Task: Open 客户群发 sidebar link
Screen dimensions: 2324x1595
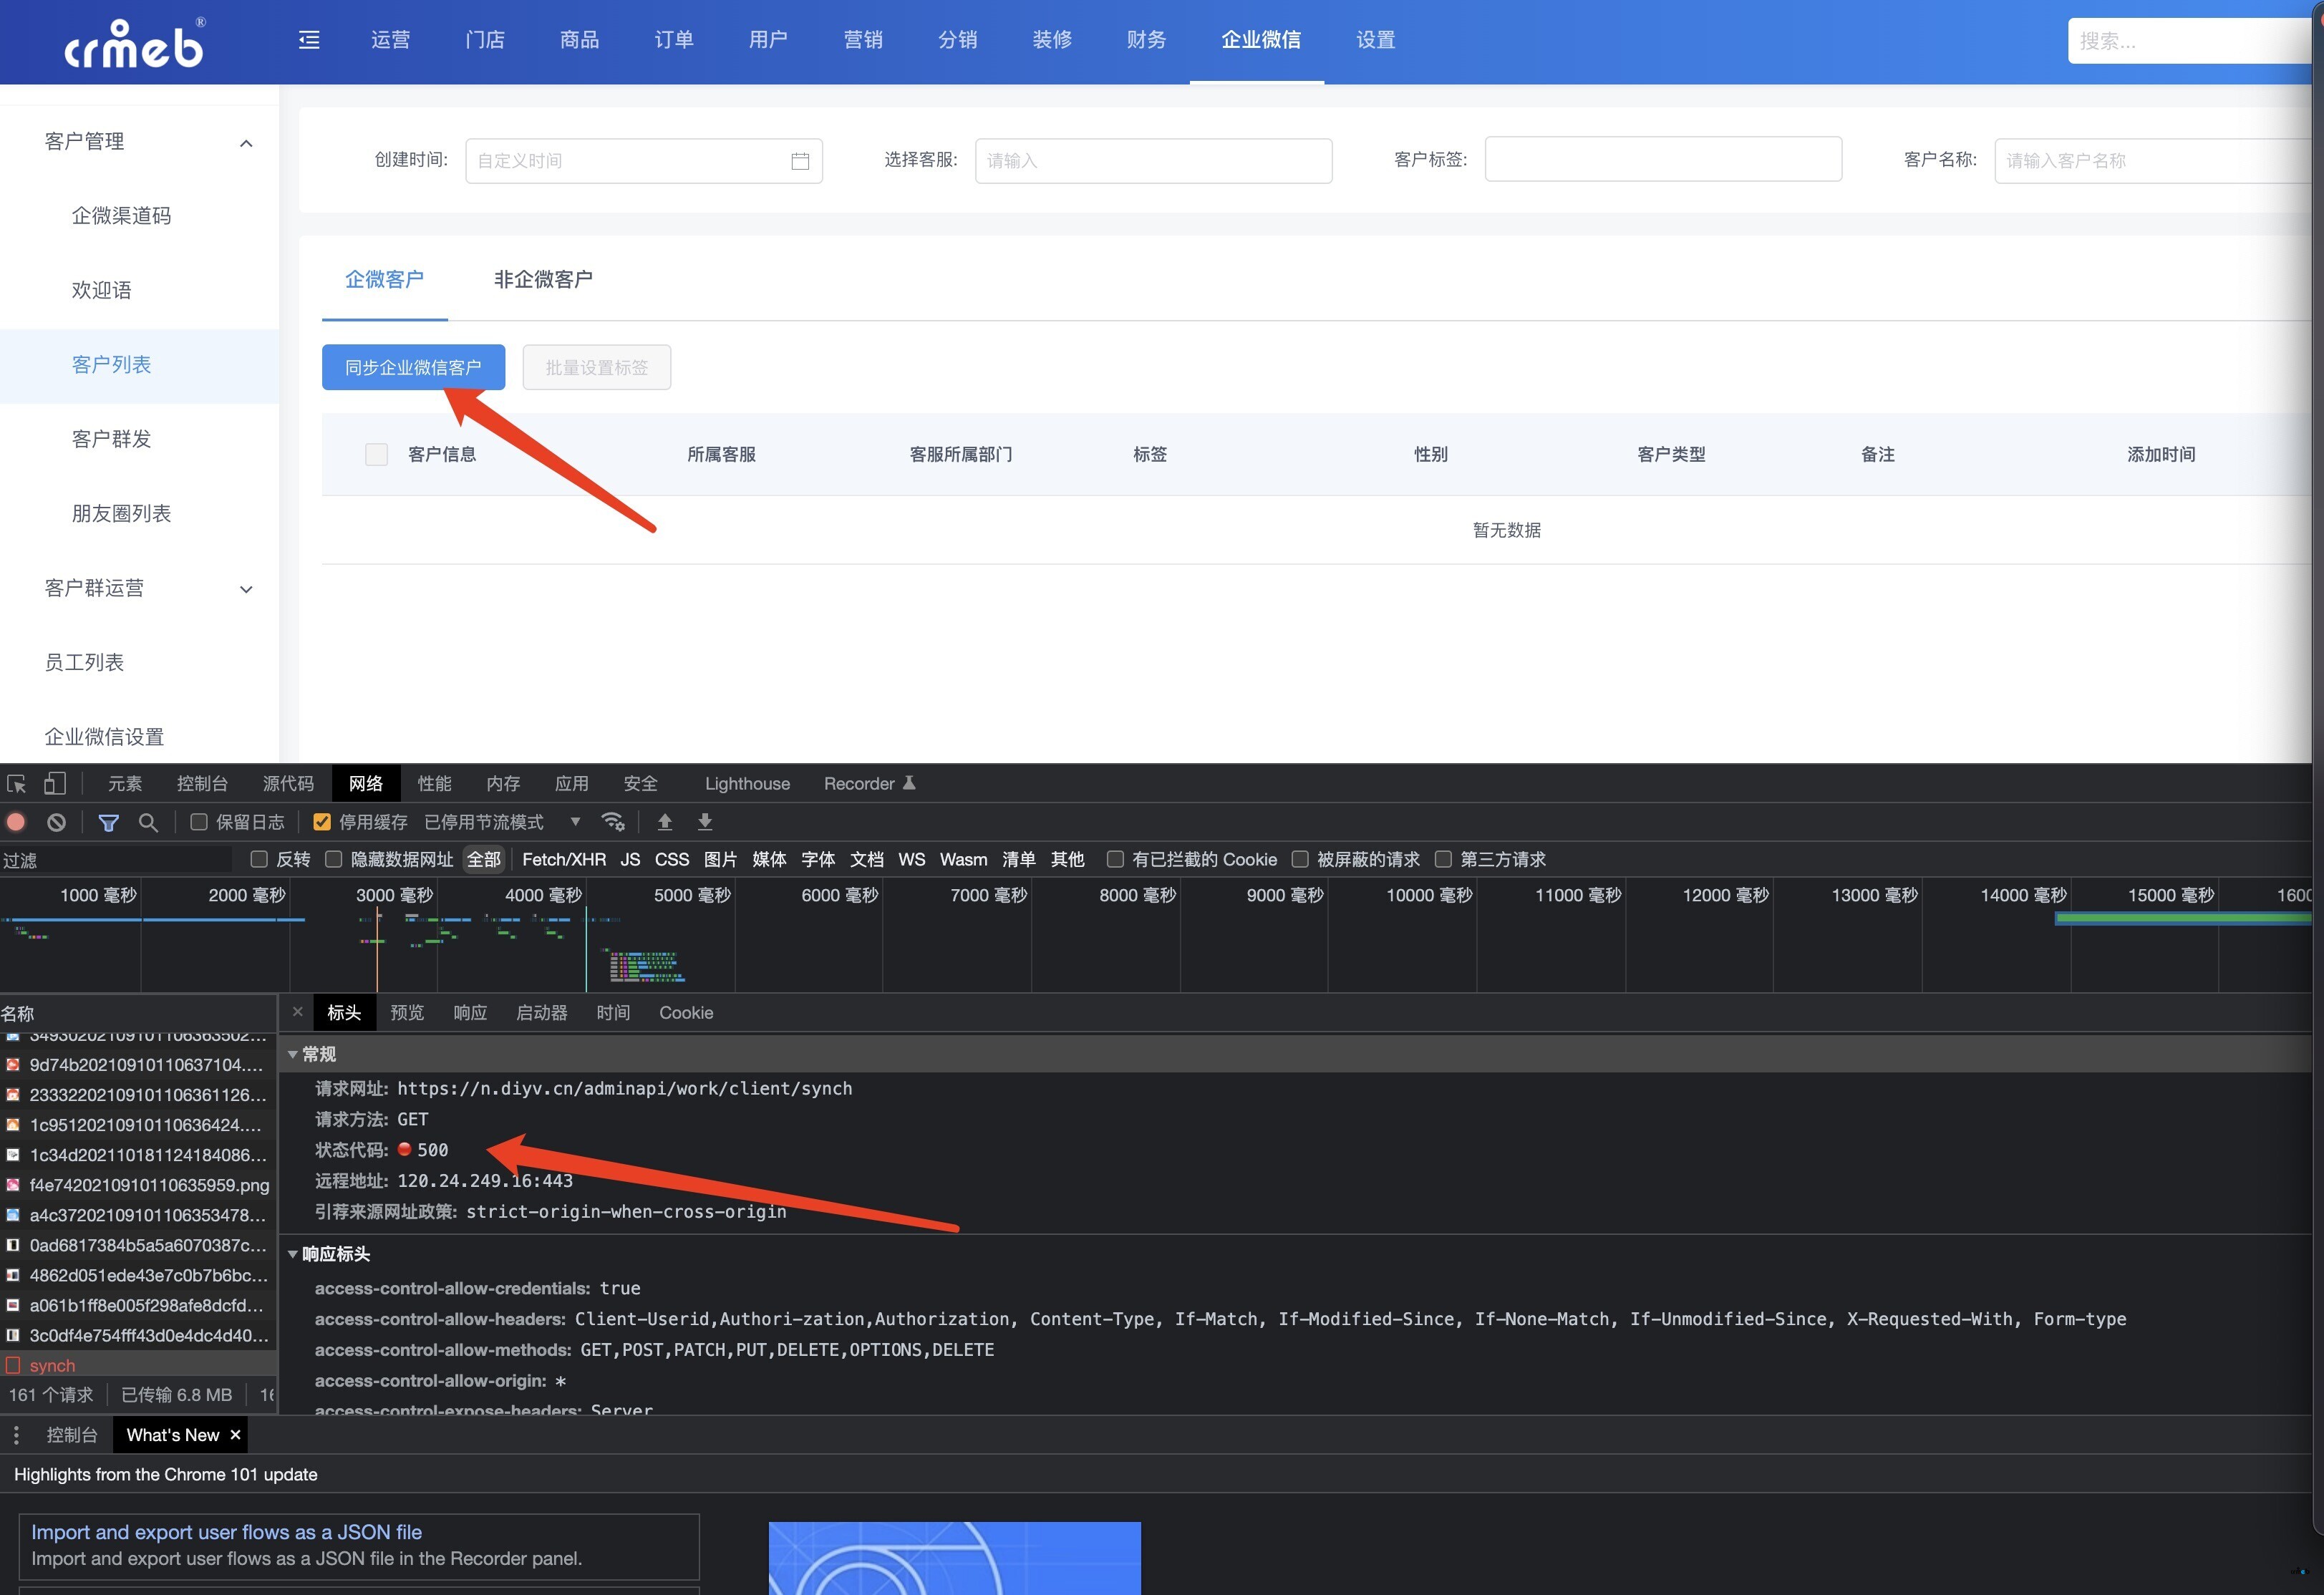Action: [111, 439]
